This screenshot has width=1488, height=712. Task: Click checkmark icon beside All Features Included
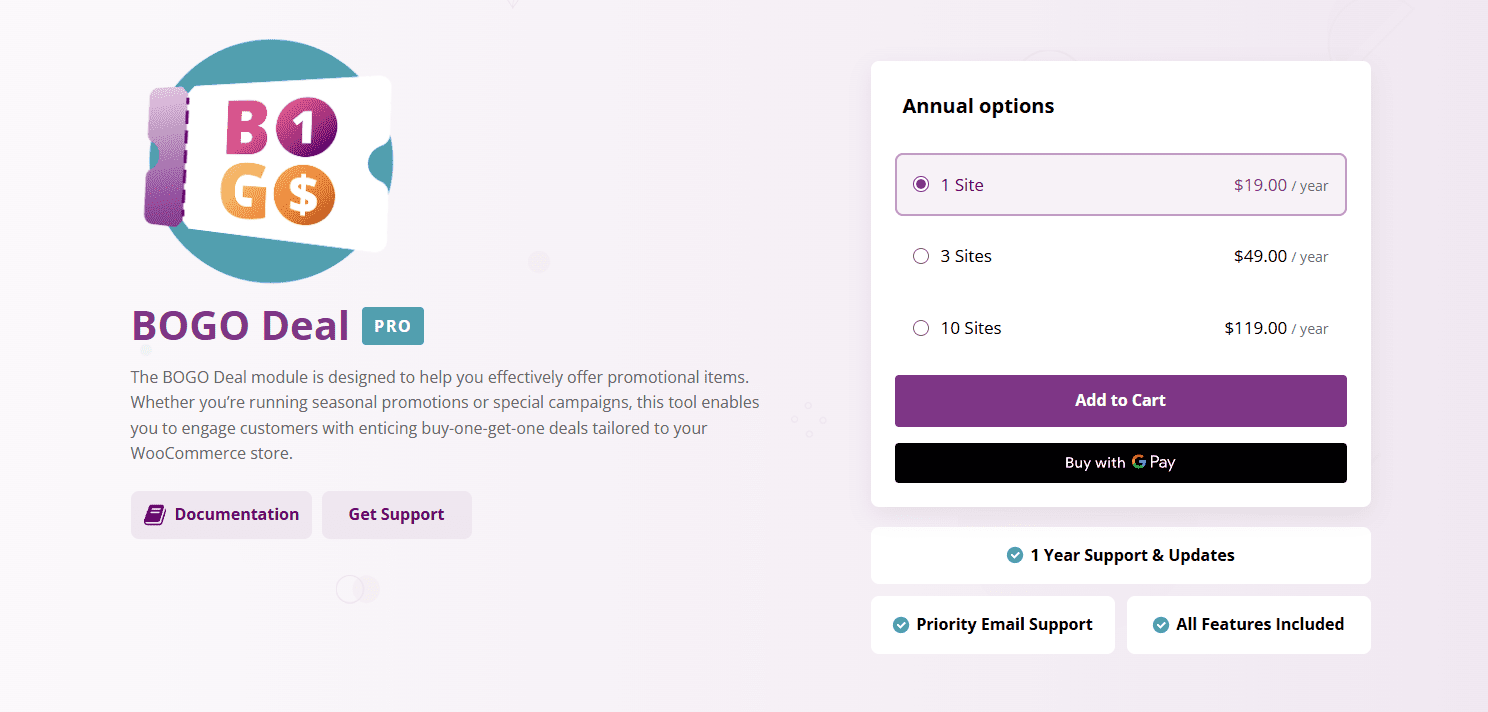point(1161,625)
